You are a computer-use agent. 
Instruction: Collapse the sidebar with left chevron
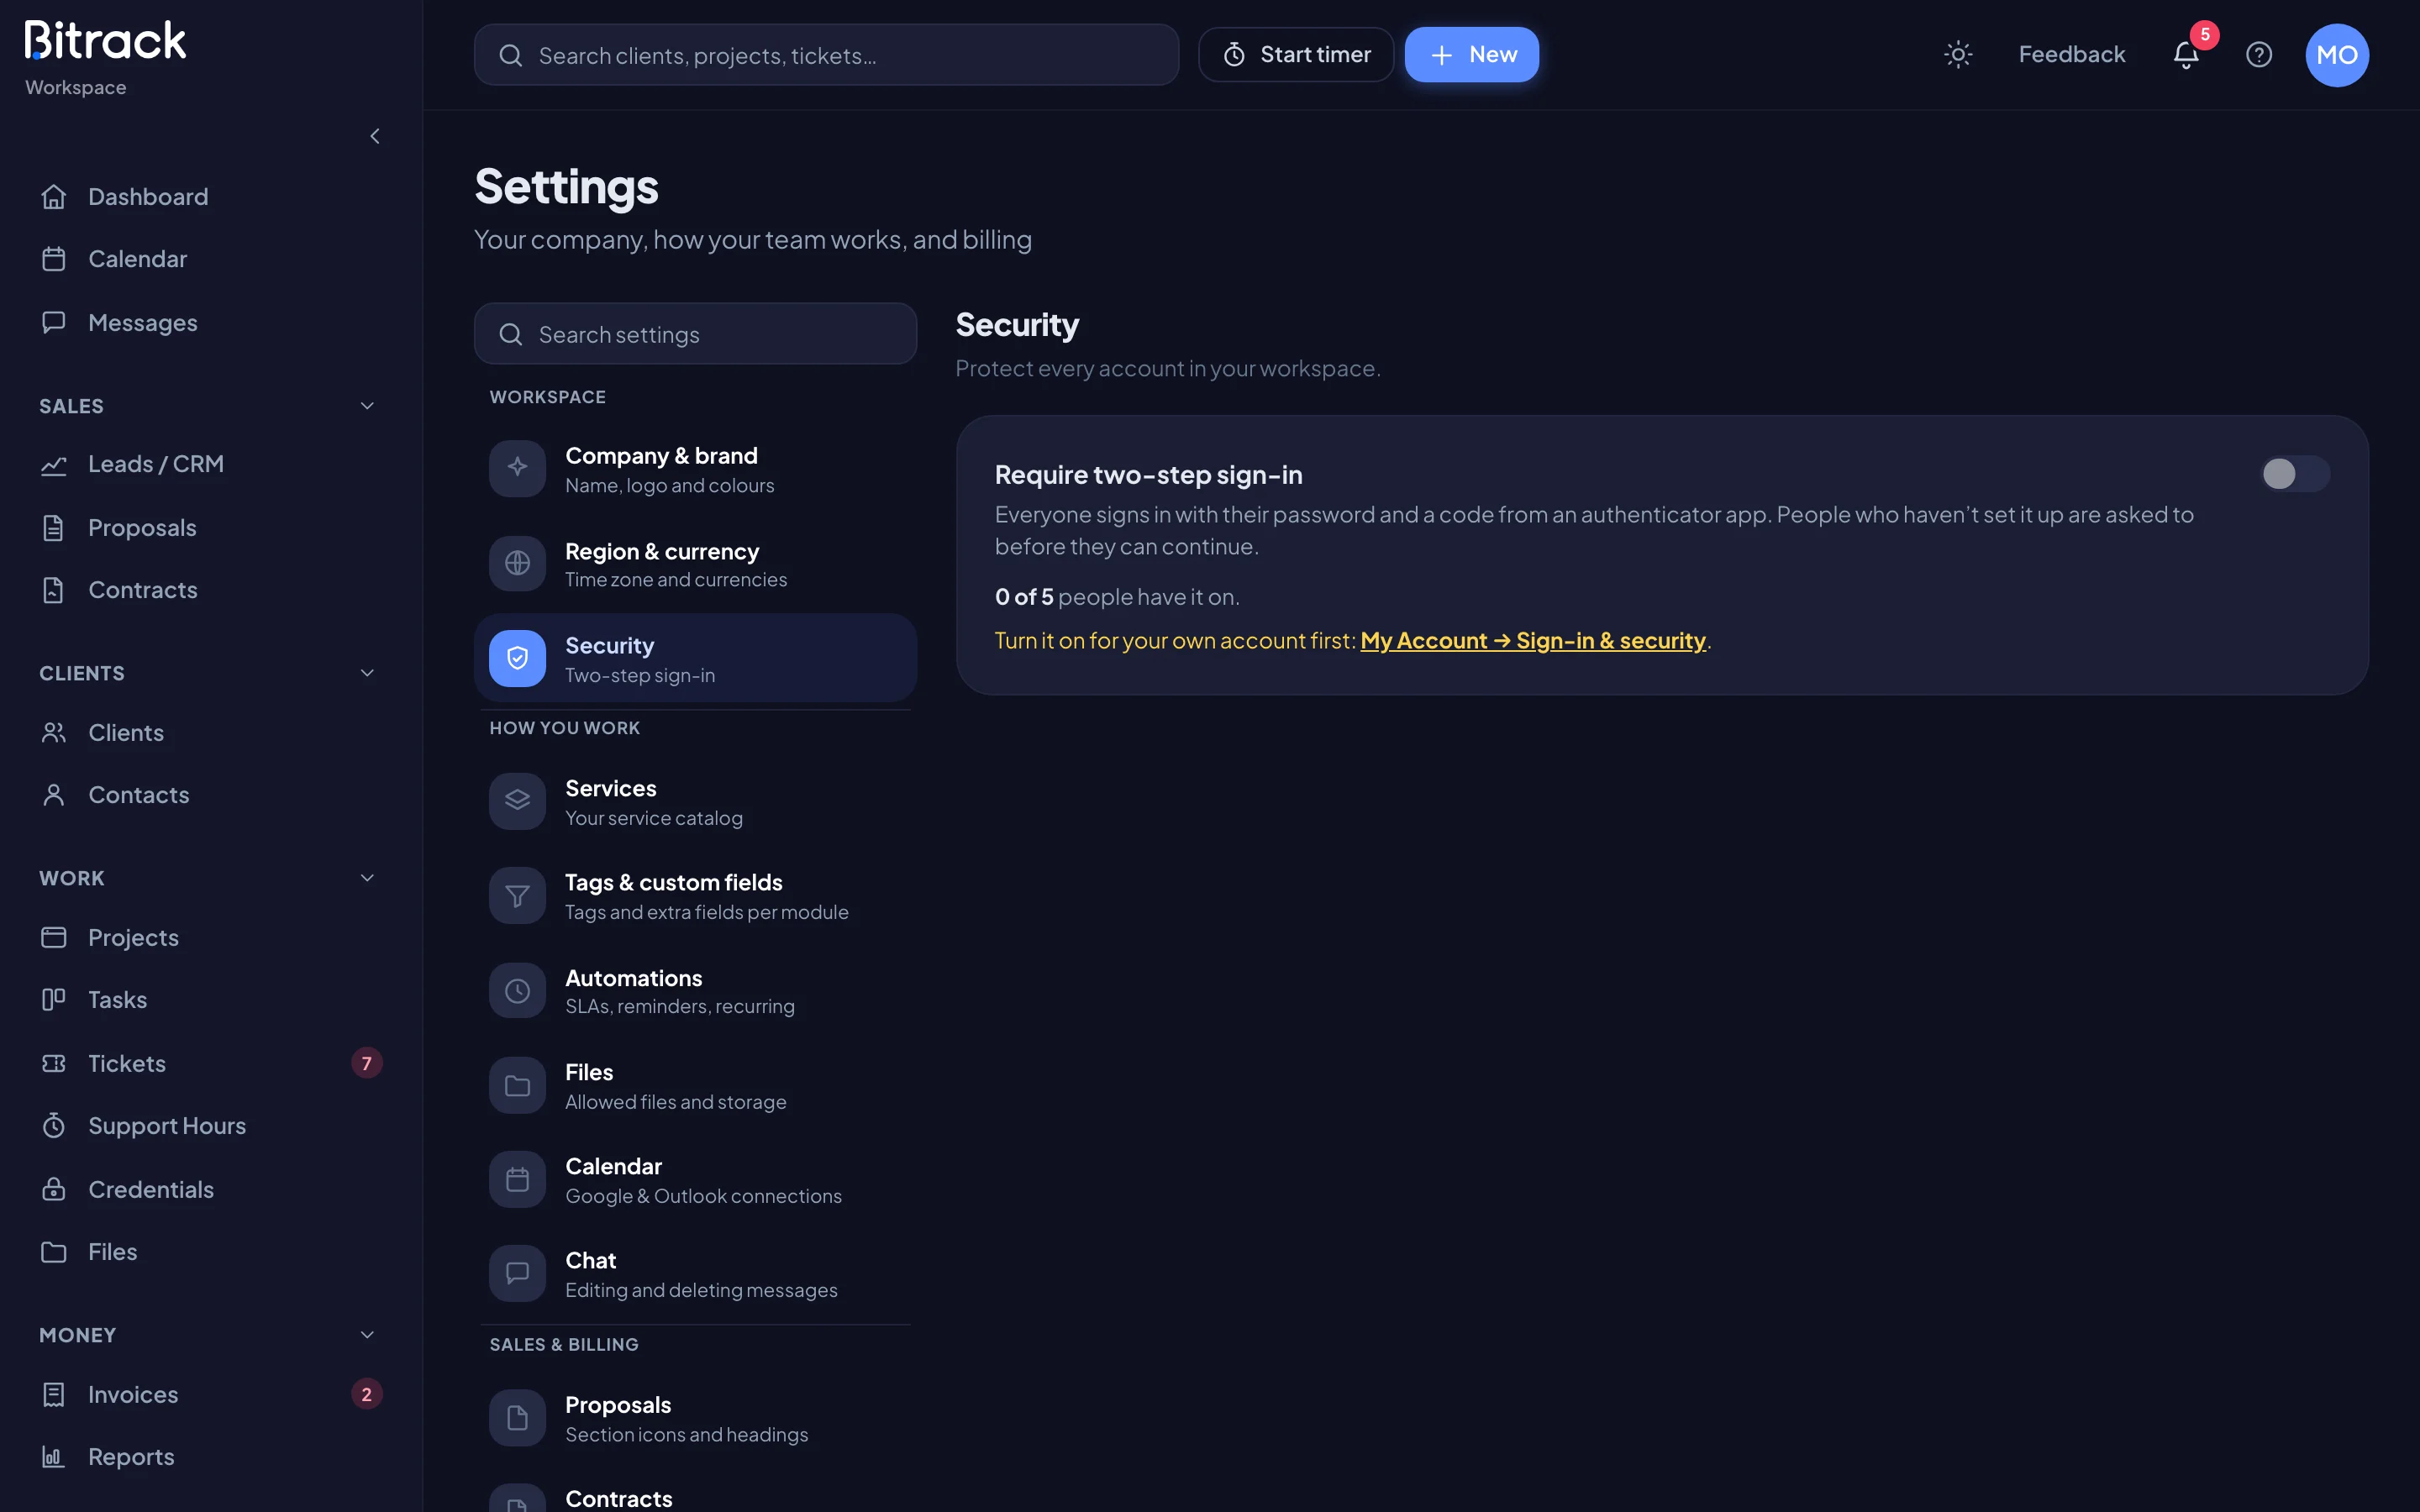[x=375, y=136]
